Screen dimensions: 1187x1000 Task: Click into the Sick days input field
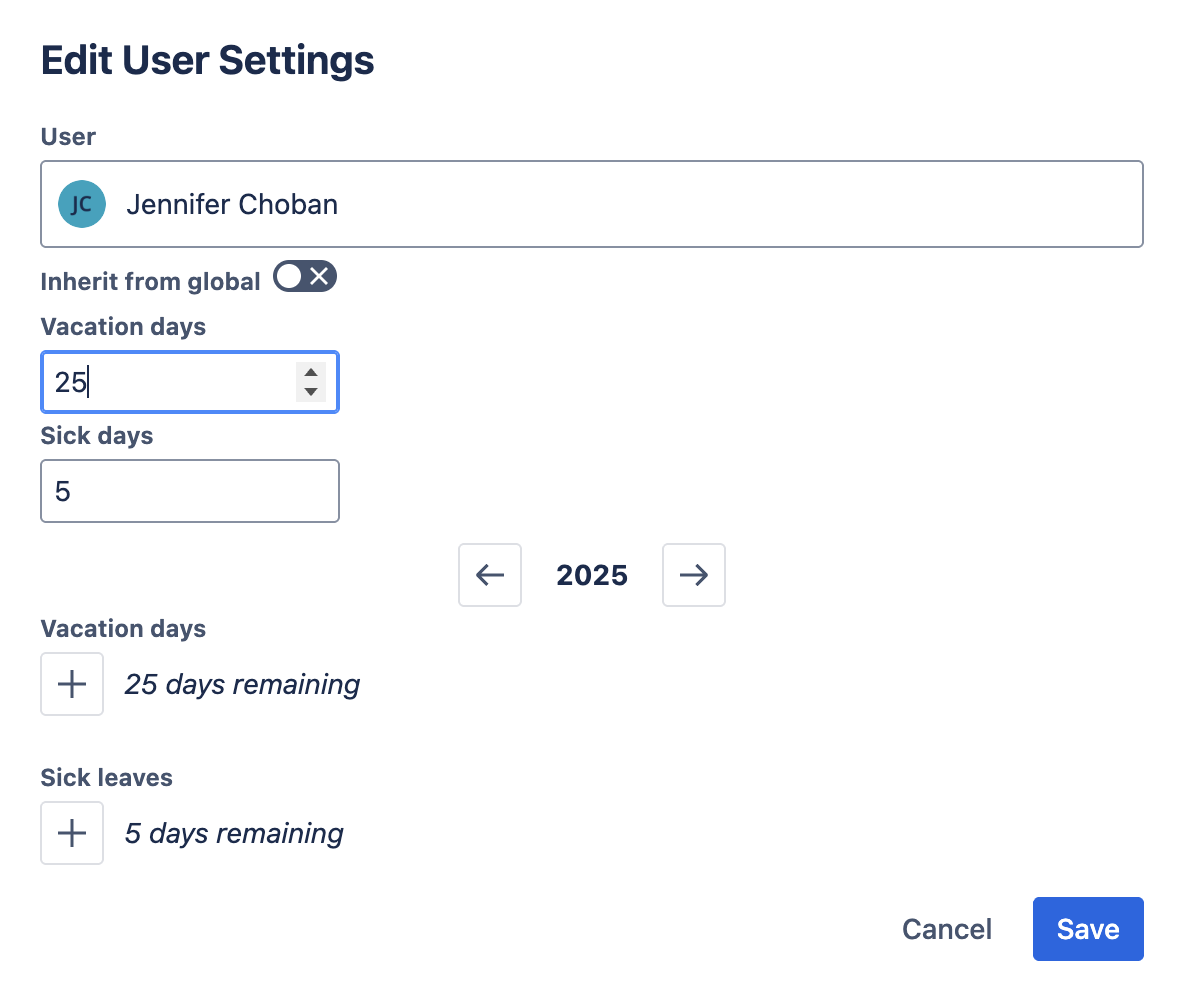click(x=190, y=491)
